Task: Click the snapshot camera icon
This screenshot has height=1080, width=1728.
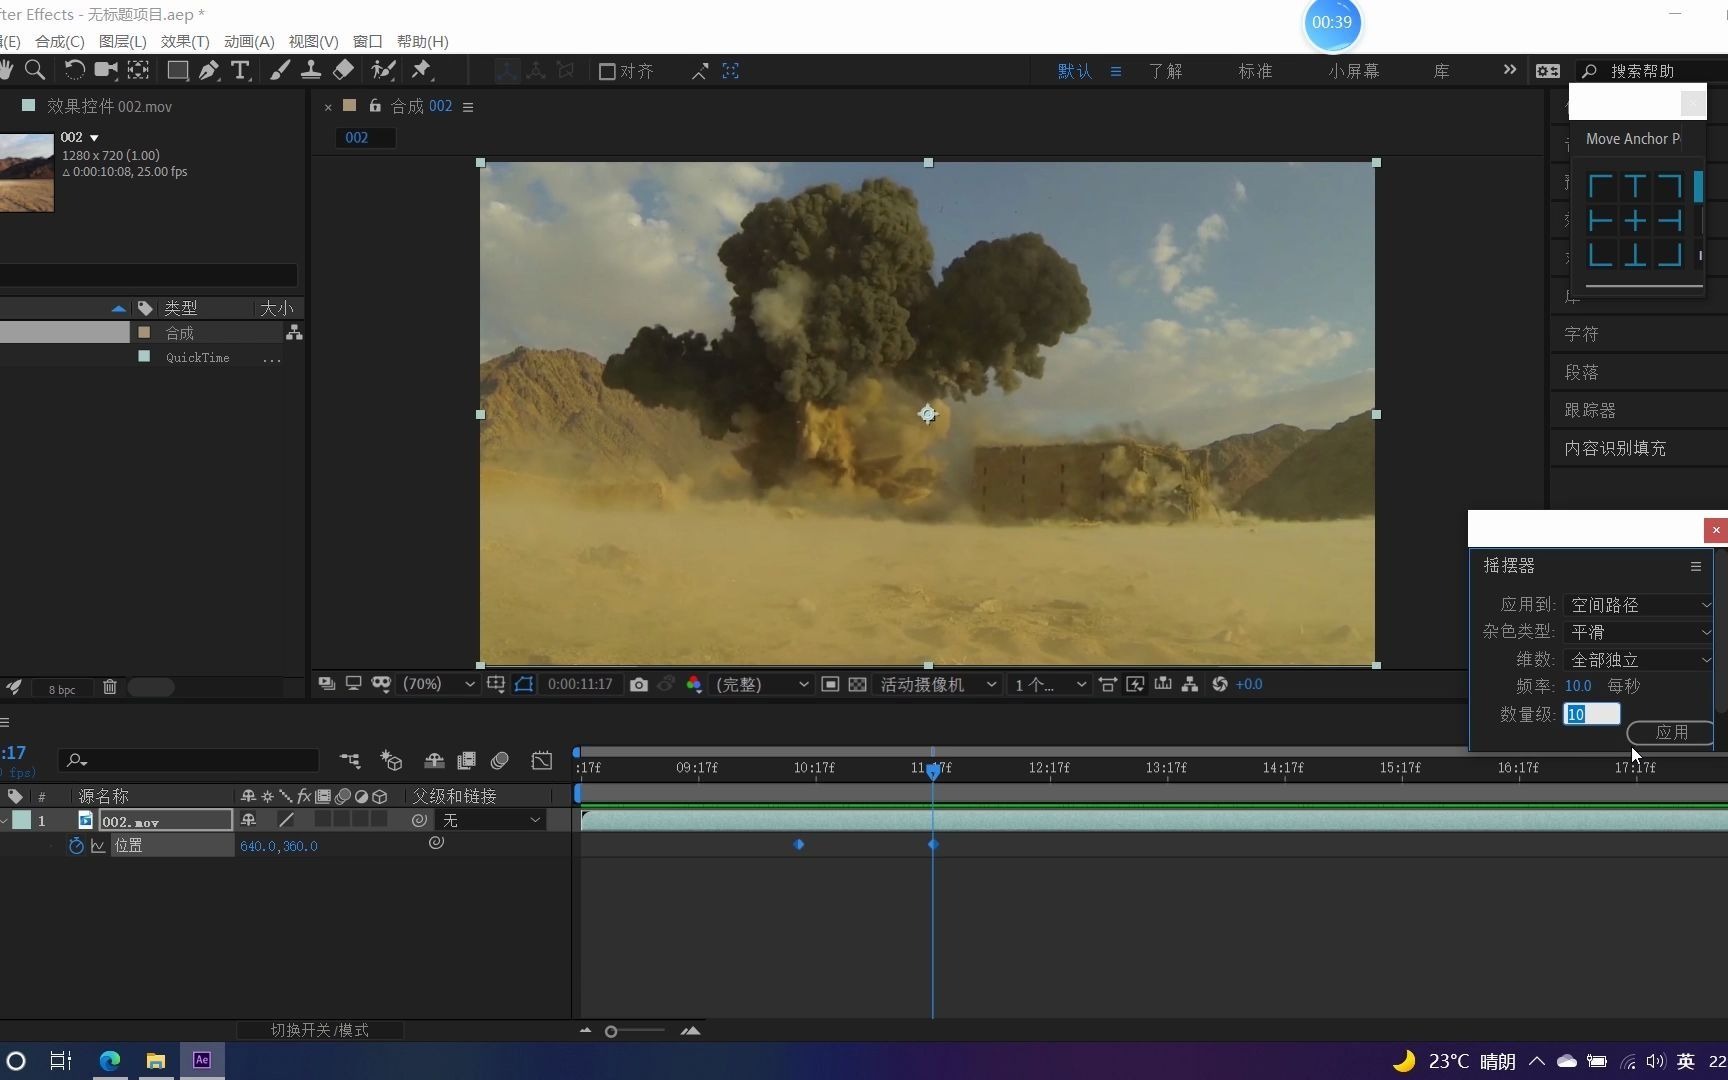Action: coord(638,684)
